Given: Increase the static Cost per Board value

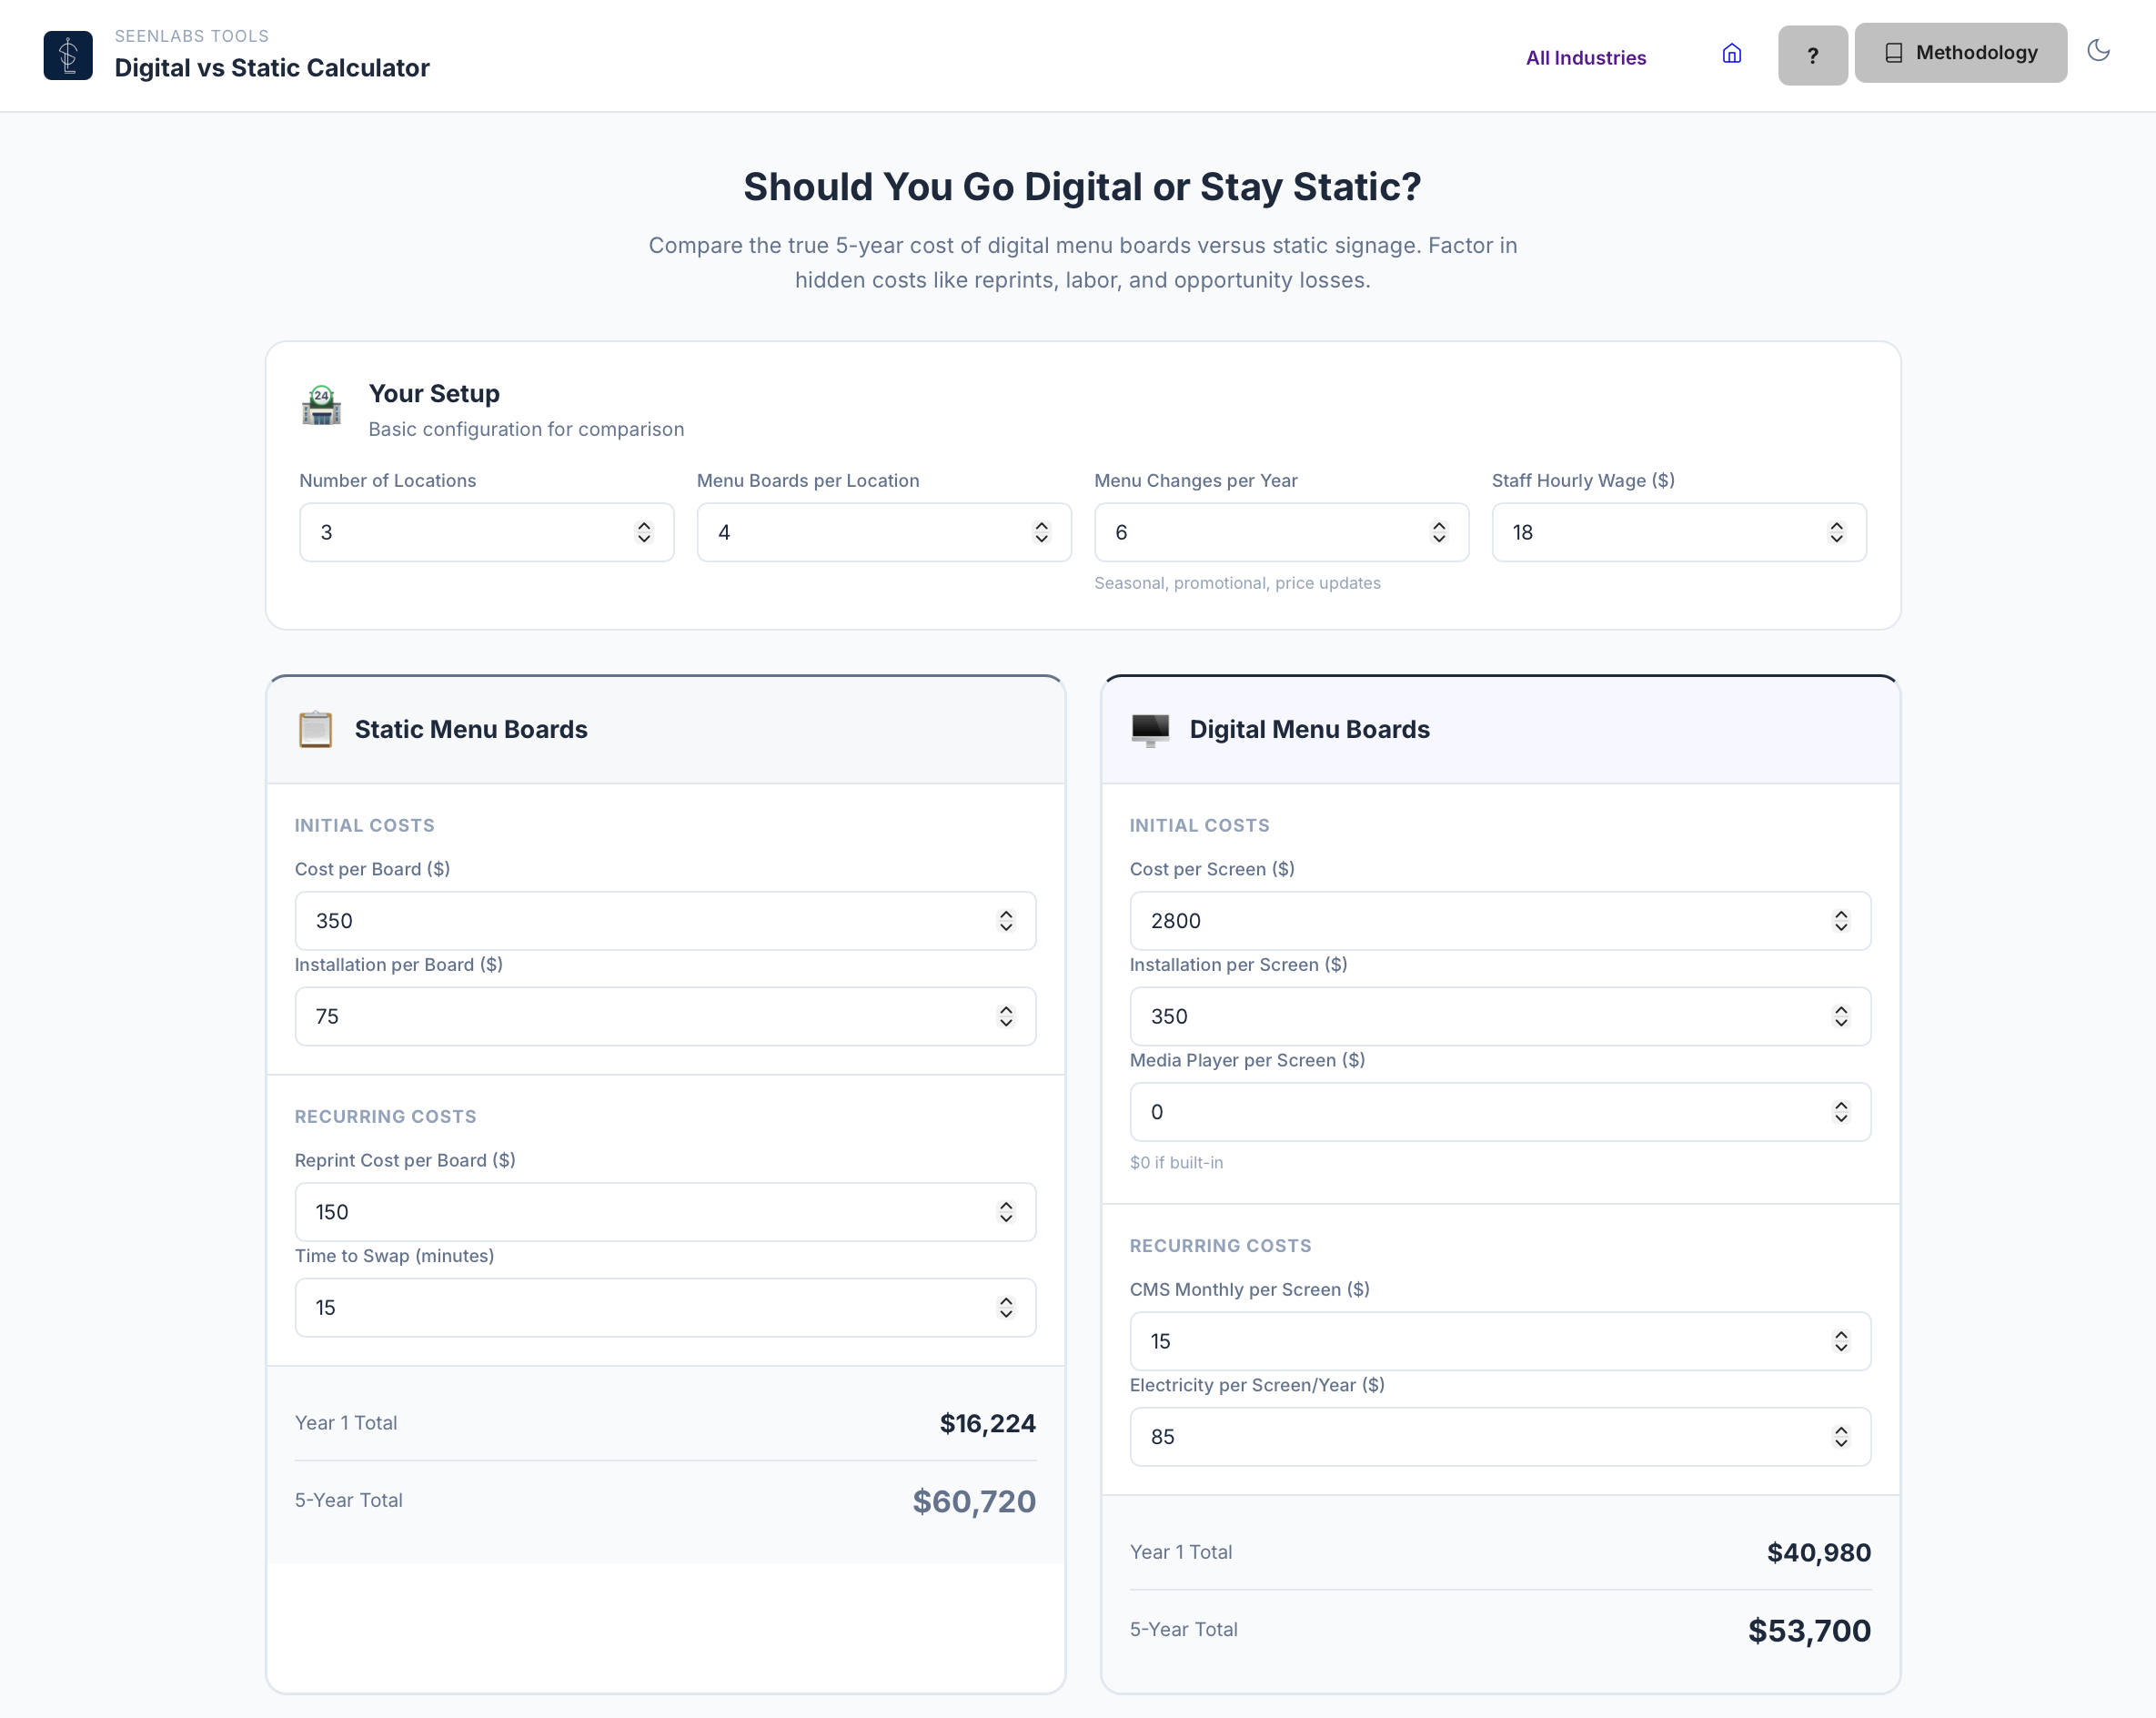Looking at the screenshot, I should pos(1006,914).
